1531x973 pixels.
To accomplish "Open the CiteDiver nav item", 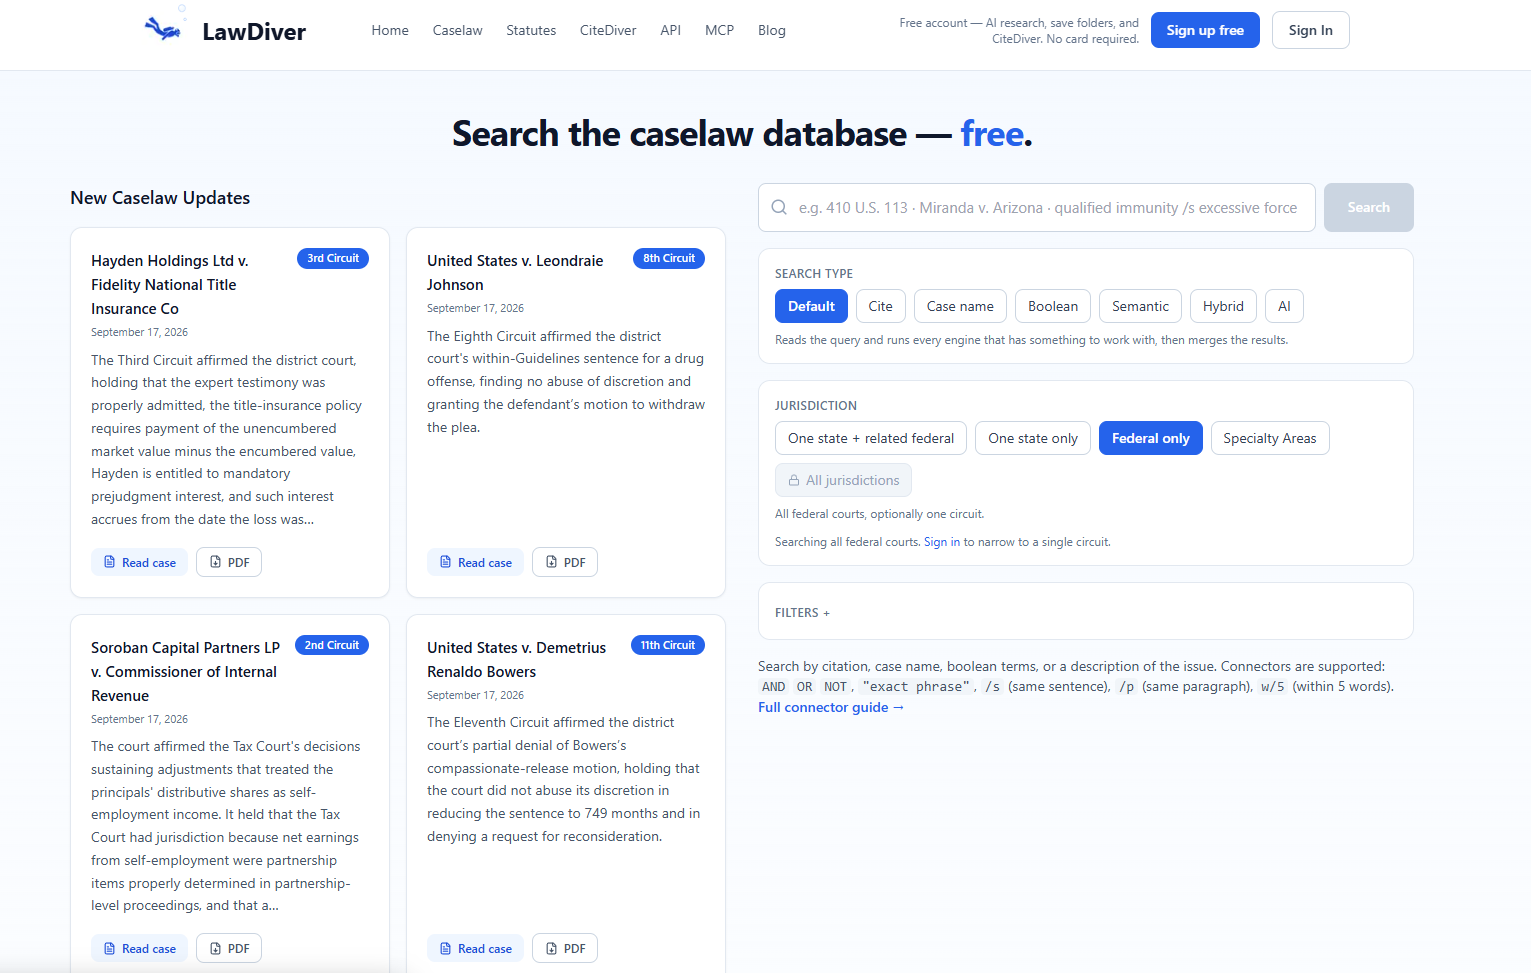I will coord(608,30).
